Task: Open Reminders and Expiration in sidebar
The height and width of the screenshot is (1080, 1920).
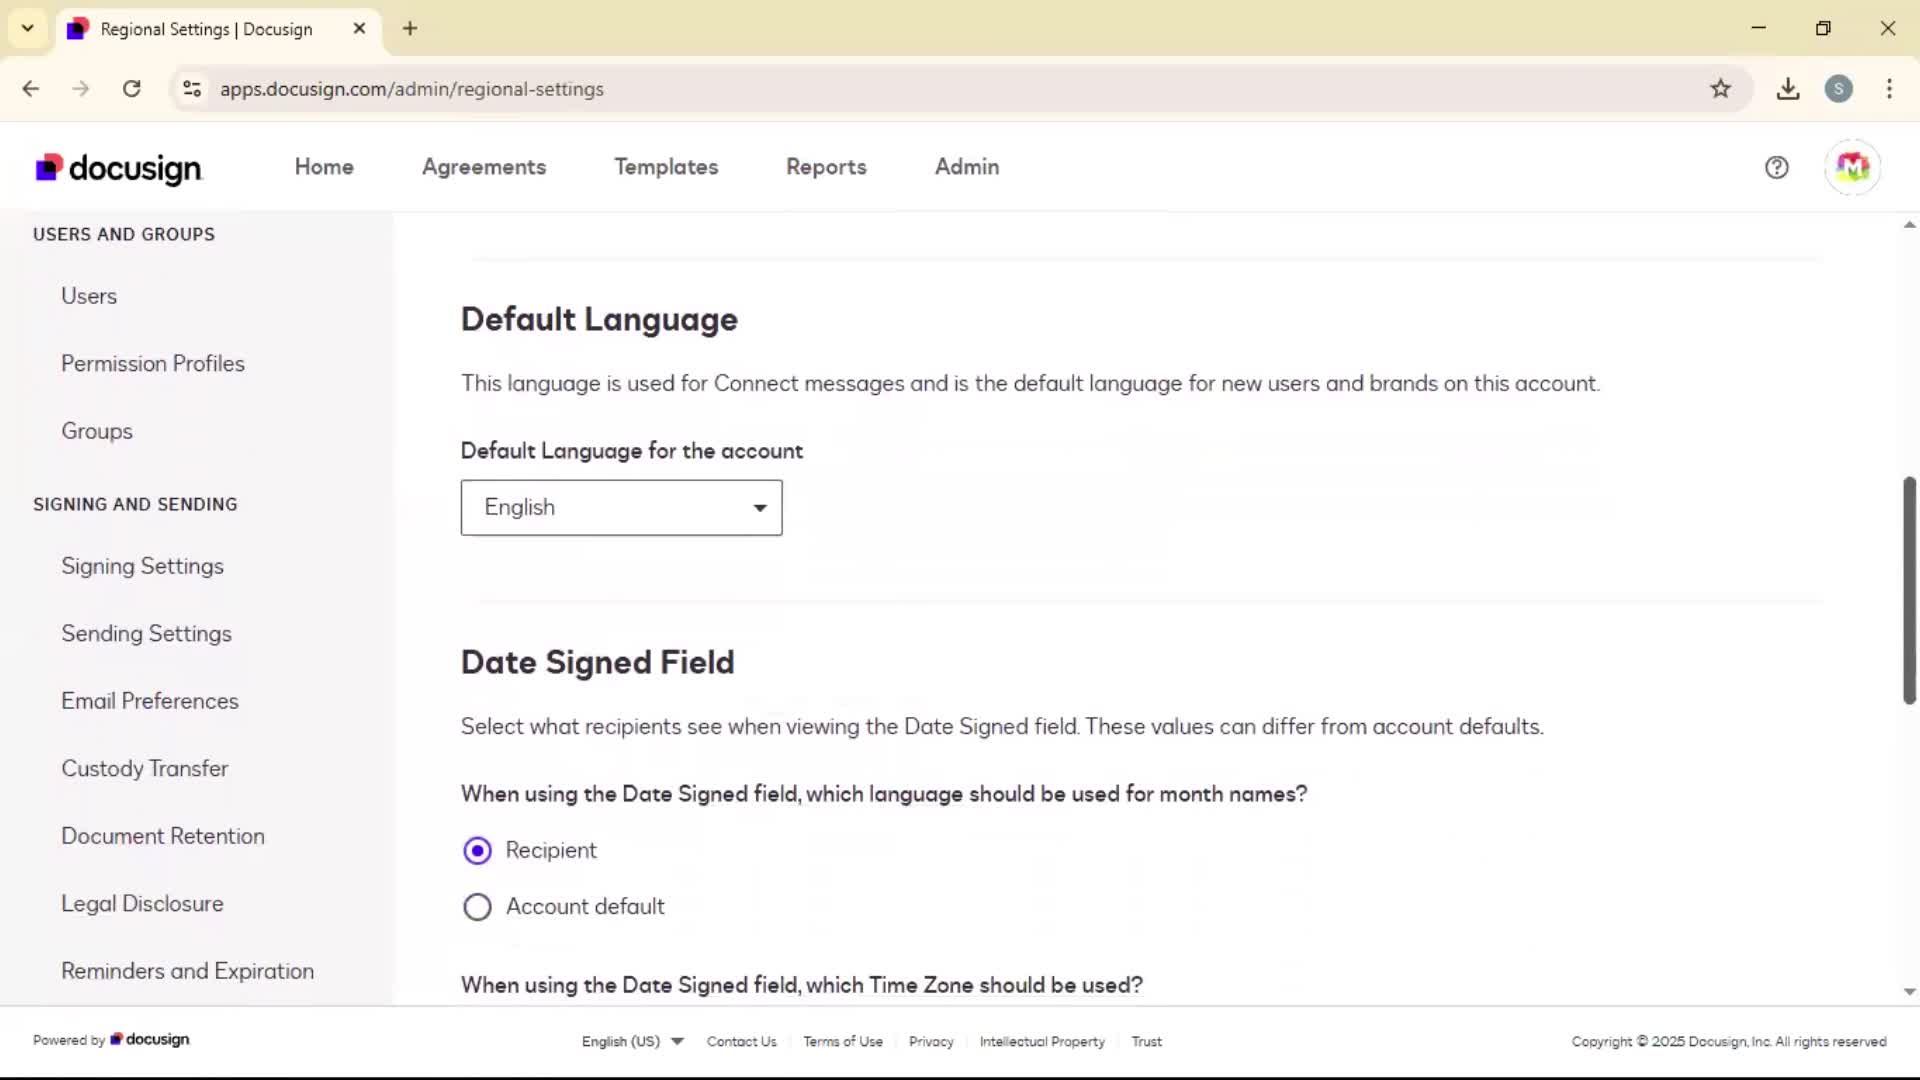Action: [188, 971]
